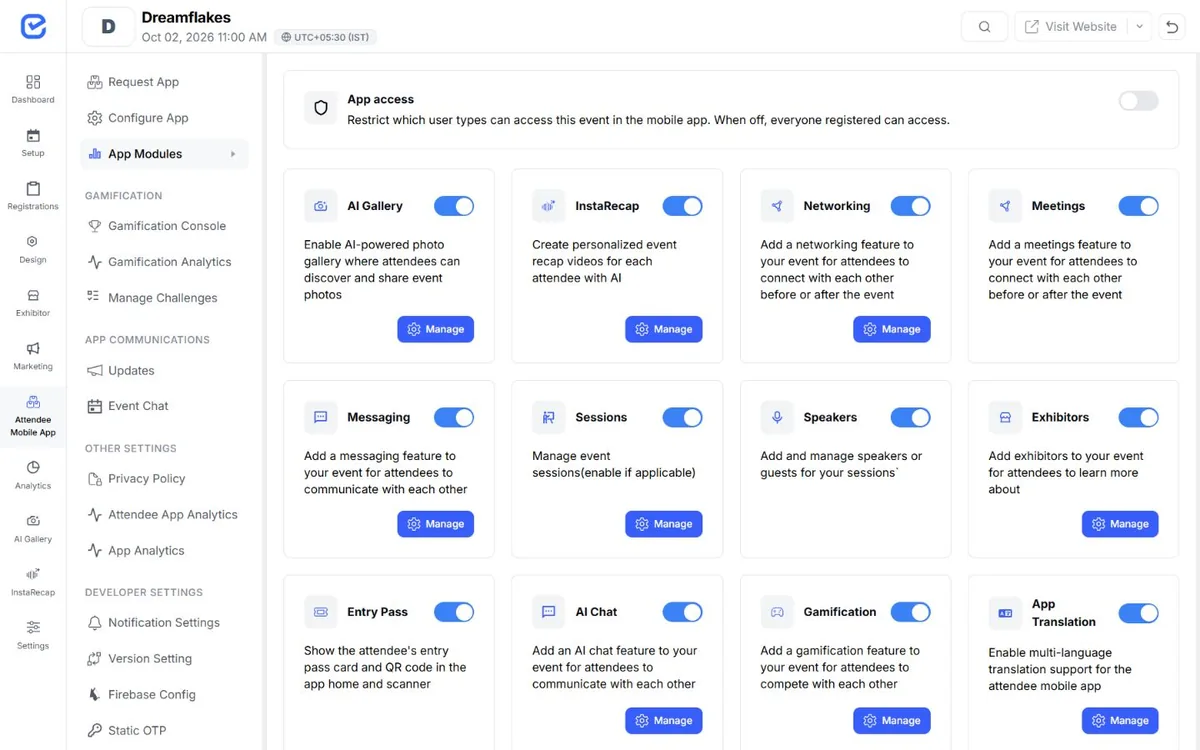Image resolution: width=1200 pixels, height=750 pixels.
Task: Click the Gamification gamepad card icon
Action: [777, 612]
